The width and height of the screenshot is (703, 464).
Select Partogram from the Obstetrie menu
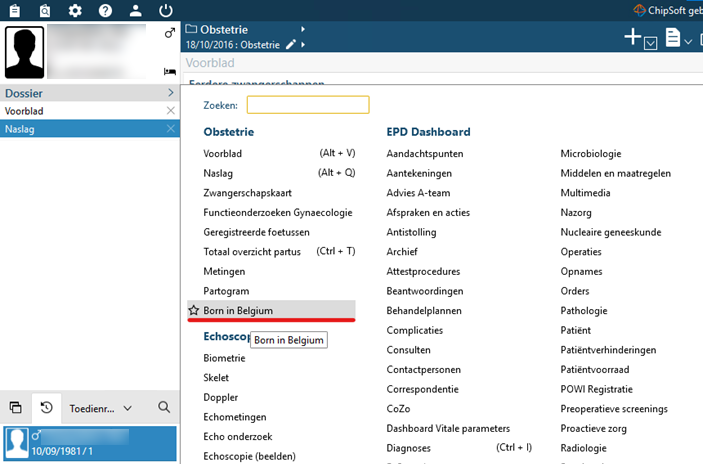point(226,291)
